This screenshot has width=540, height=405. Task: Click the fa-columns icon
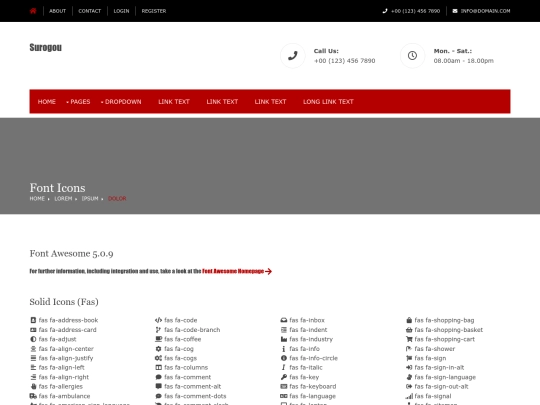tap(158, 367)
